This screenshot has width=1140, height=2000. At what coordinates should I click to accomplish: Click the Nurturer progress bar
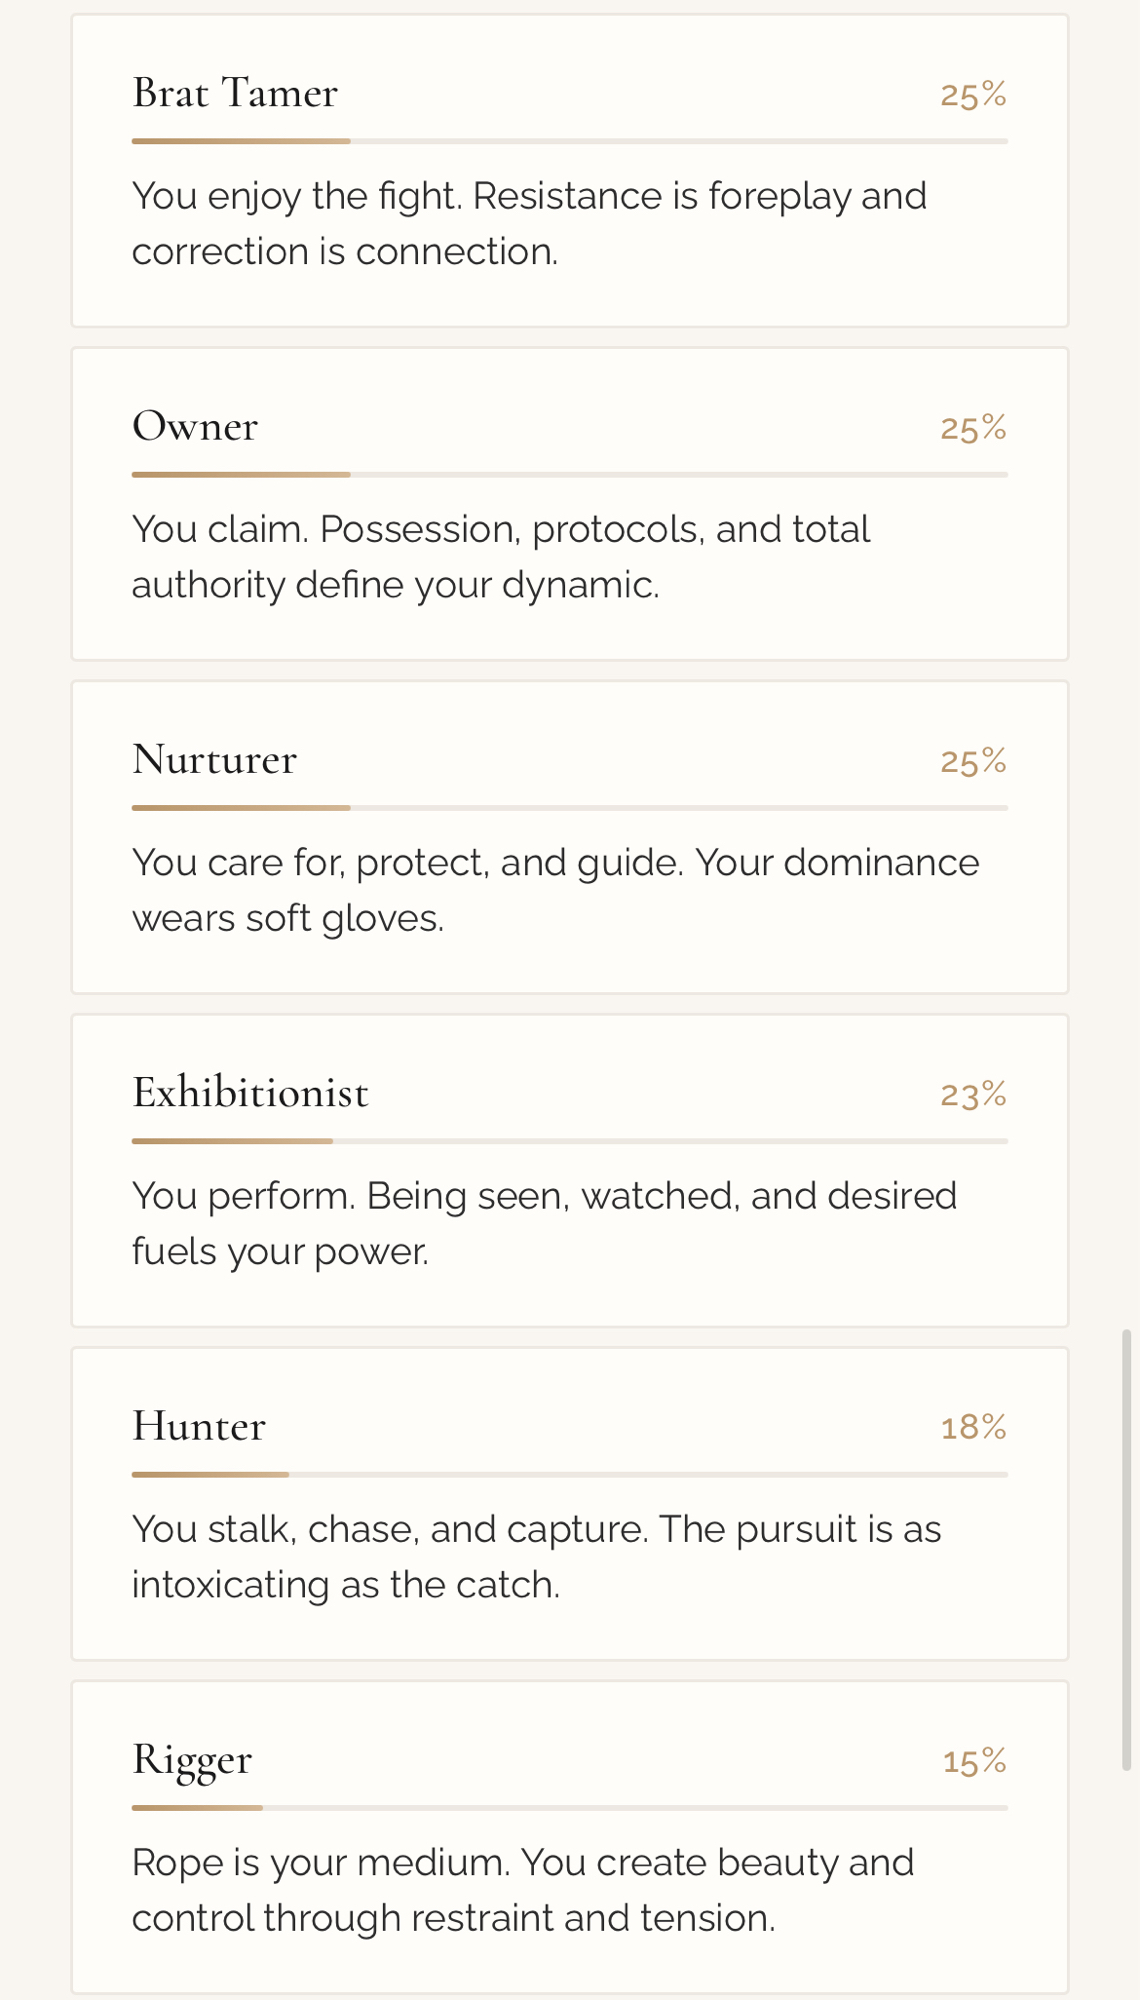(x=569, y=807)
